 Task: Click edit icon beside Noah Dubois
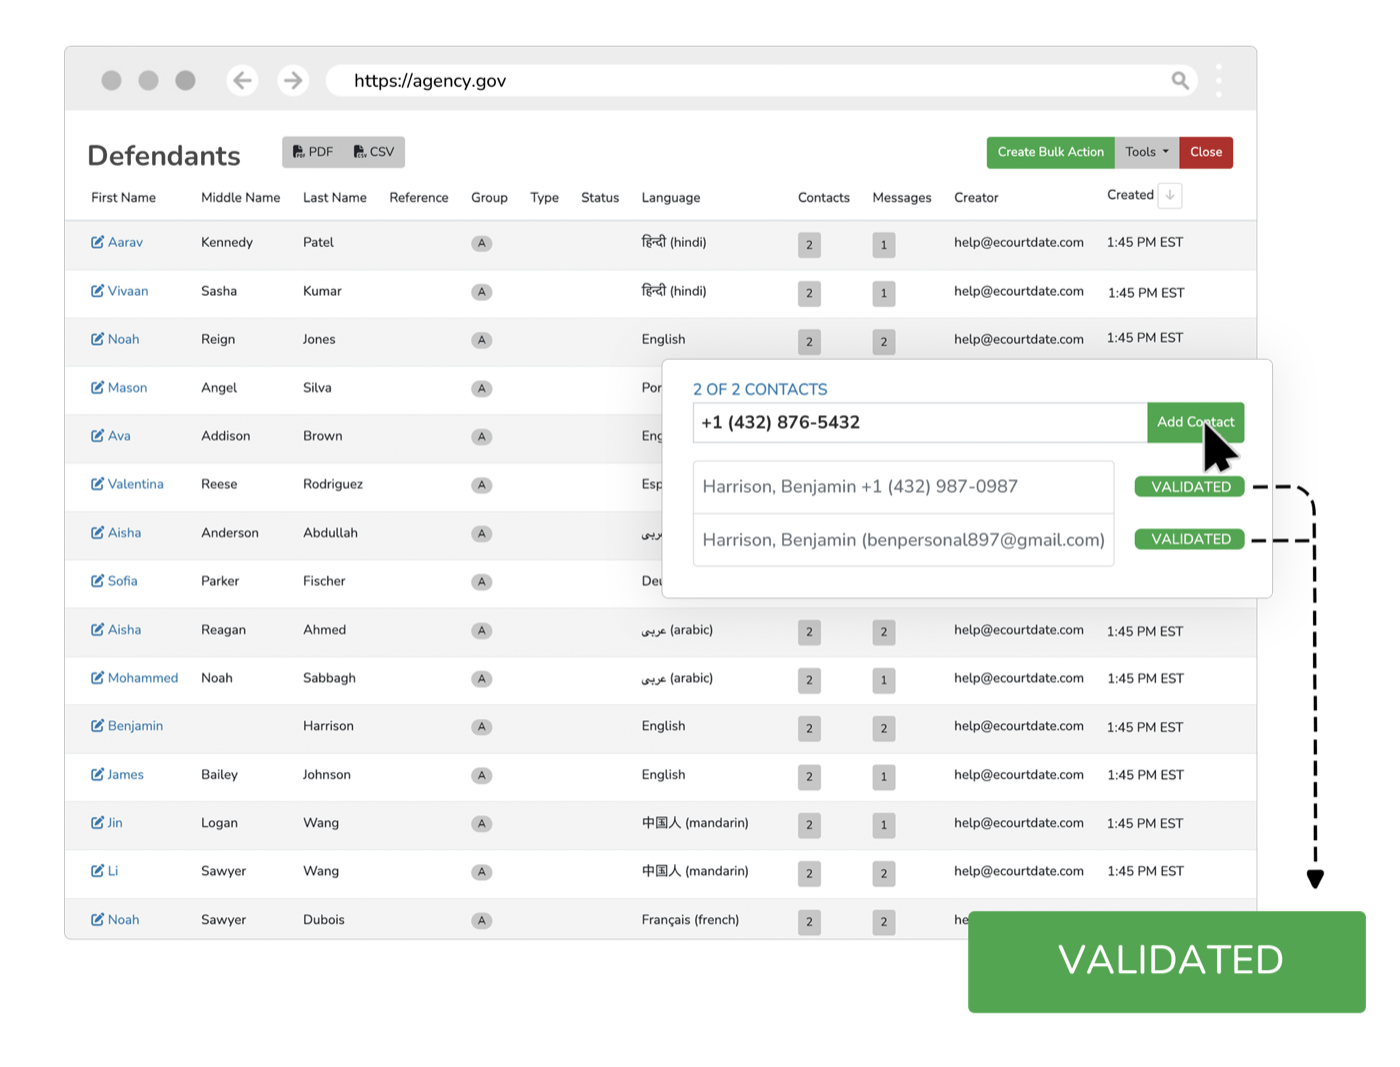click(97, 920)
